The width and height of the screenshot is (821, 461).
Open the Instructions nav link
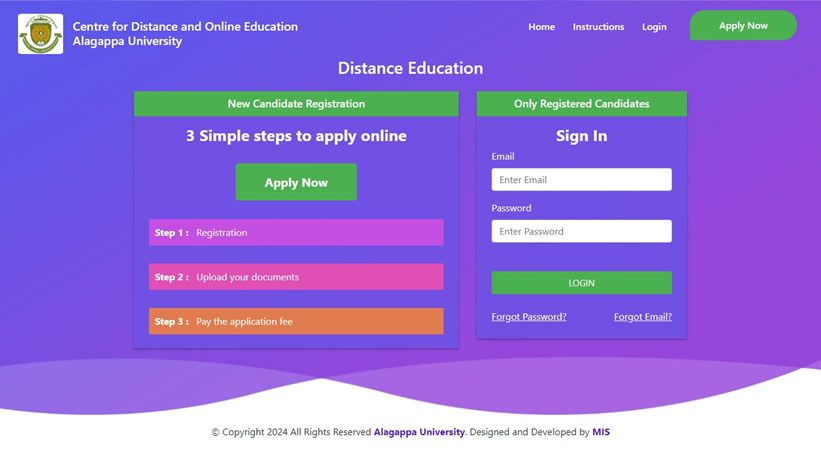[x=598, y=27]
